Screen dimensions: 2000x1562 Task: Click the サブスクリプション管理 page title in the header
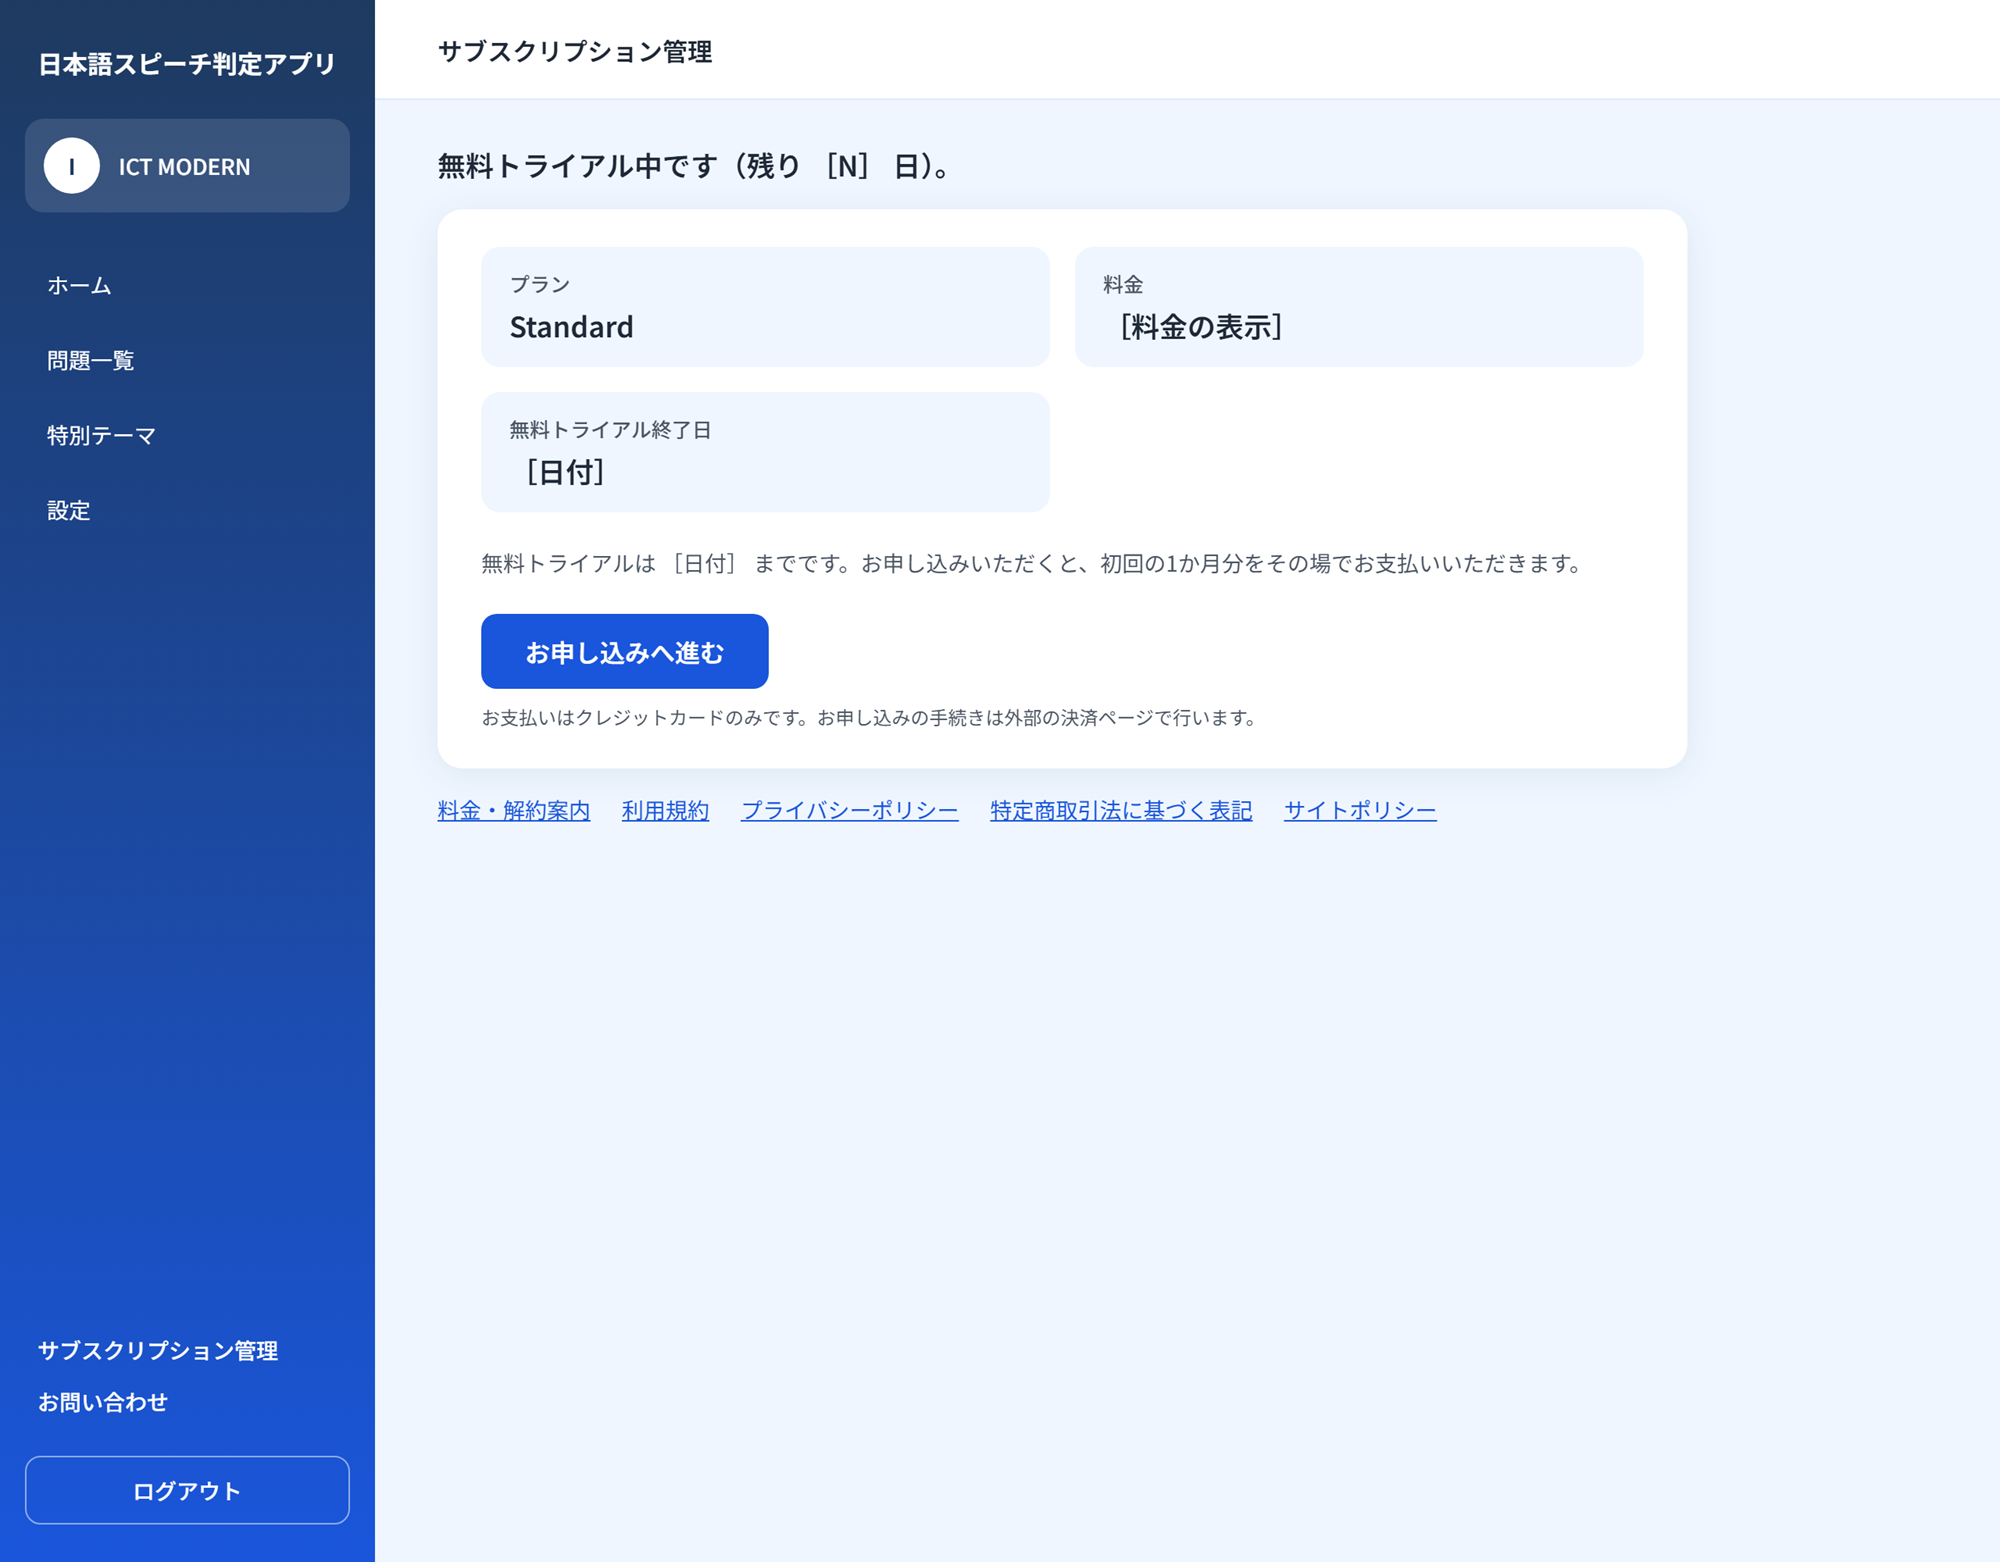[575, 51]
